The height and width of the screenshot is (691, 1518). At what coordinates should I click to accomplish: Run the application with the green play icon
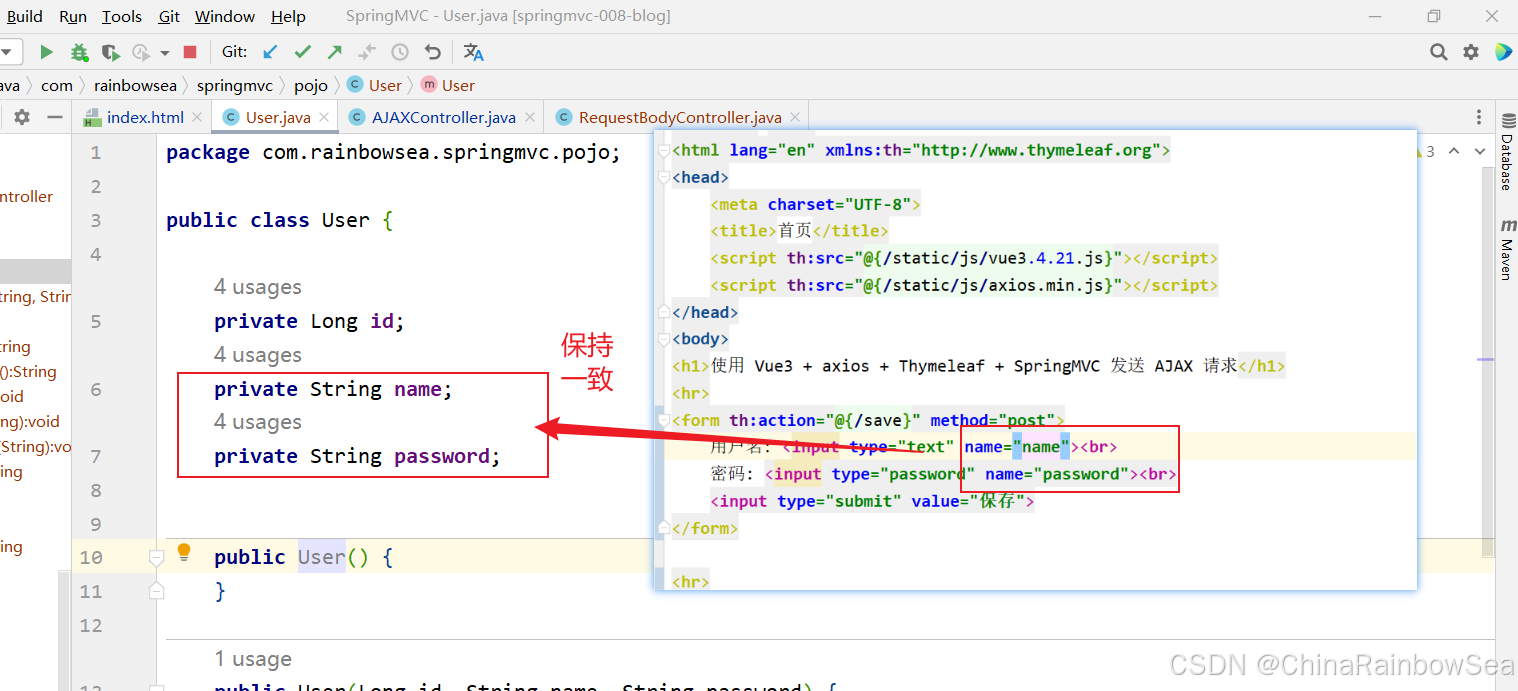[x=46, y=52]
